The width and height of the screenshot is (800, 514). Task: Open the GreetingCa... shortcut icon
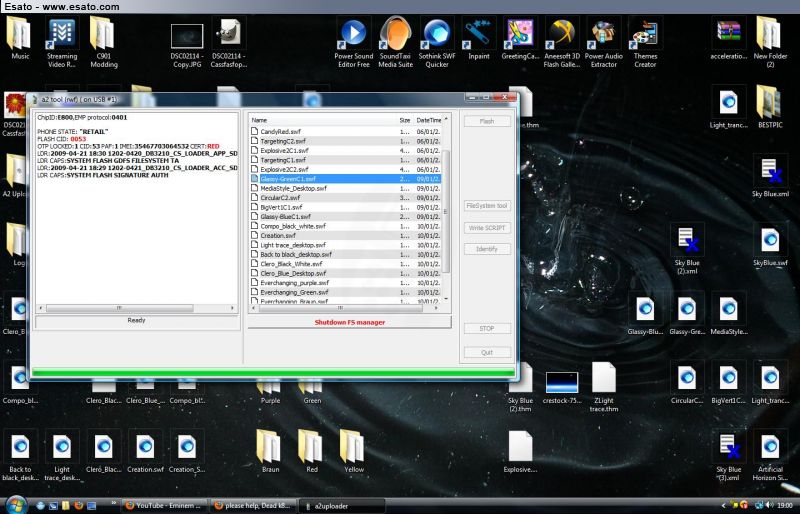click(520, 38)
